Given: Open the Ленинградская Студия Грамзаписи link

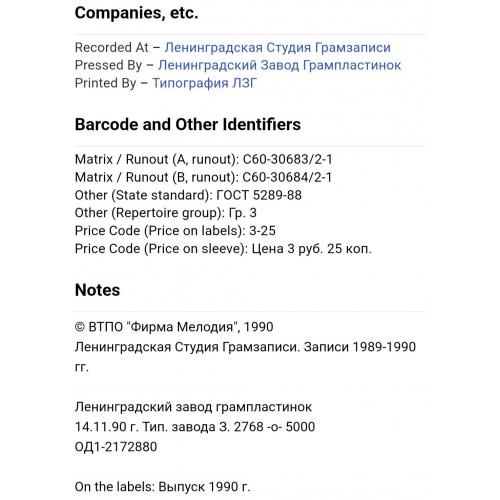Looking at the screenshot, I should [277, 48].
